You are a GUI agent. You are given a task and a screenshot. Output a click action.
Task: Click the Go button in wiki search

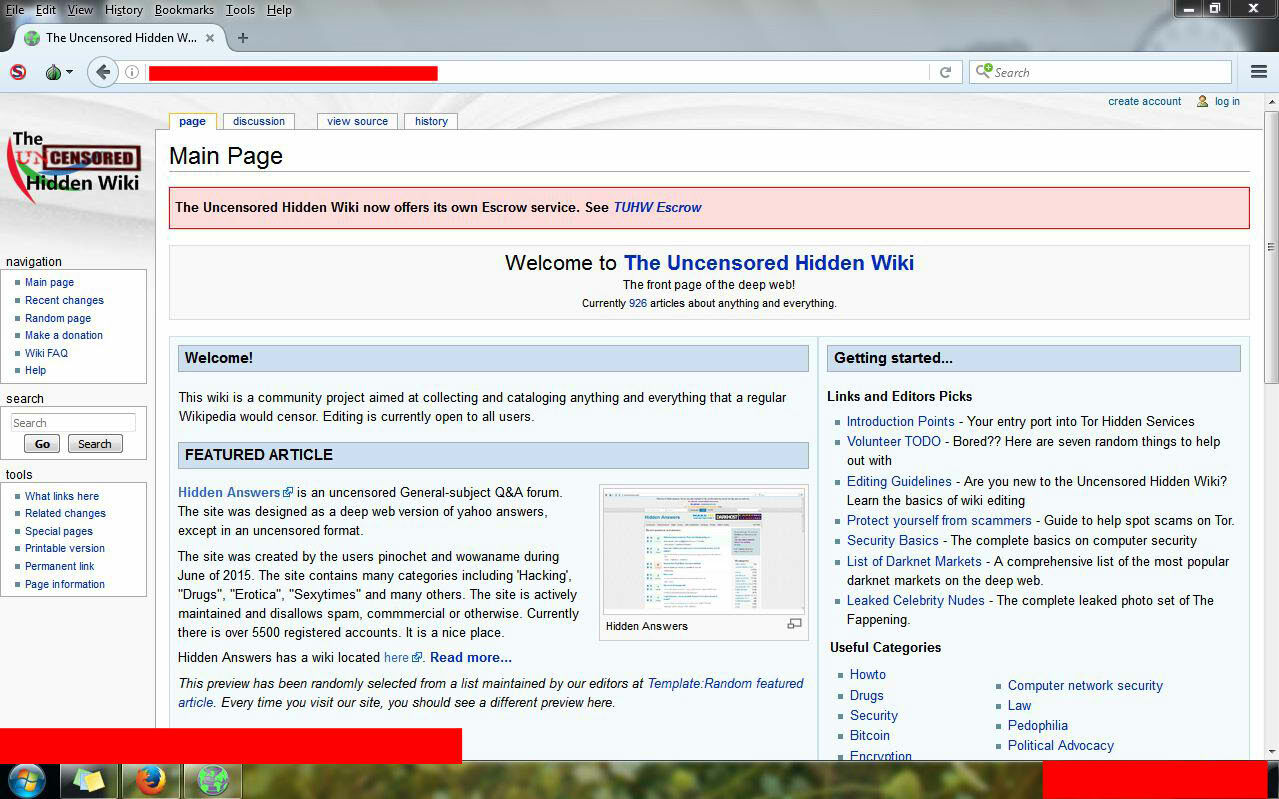click(x=42, y=444)
